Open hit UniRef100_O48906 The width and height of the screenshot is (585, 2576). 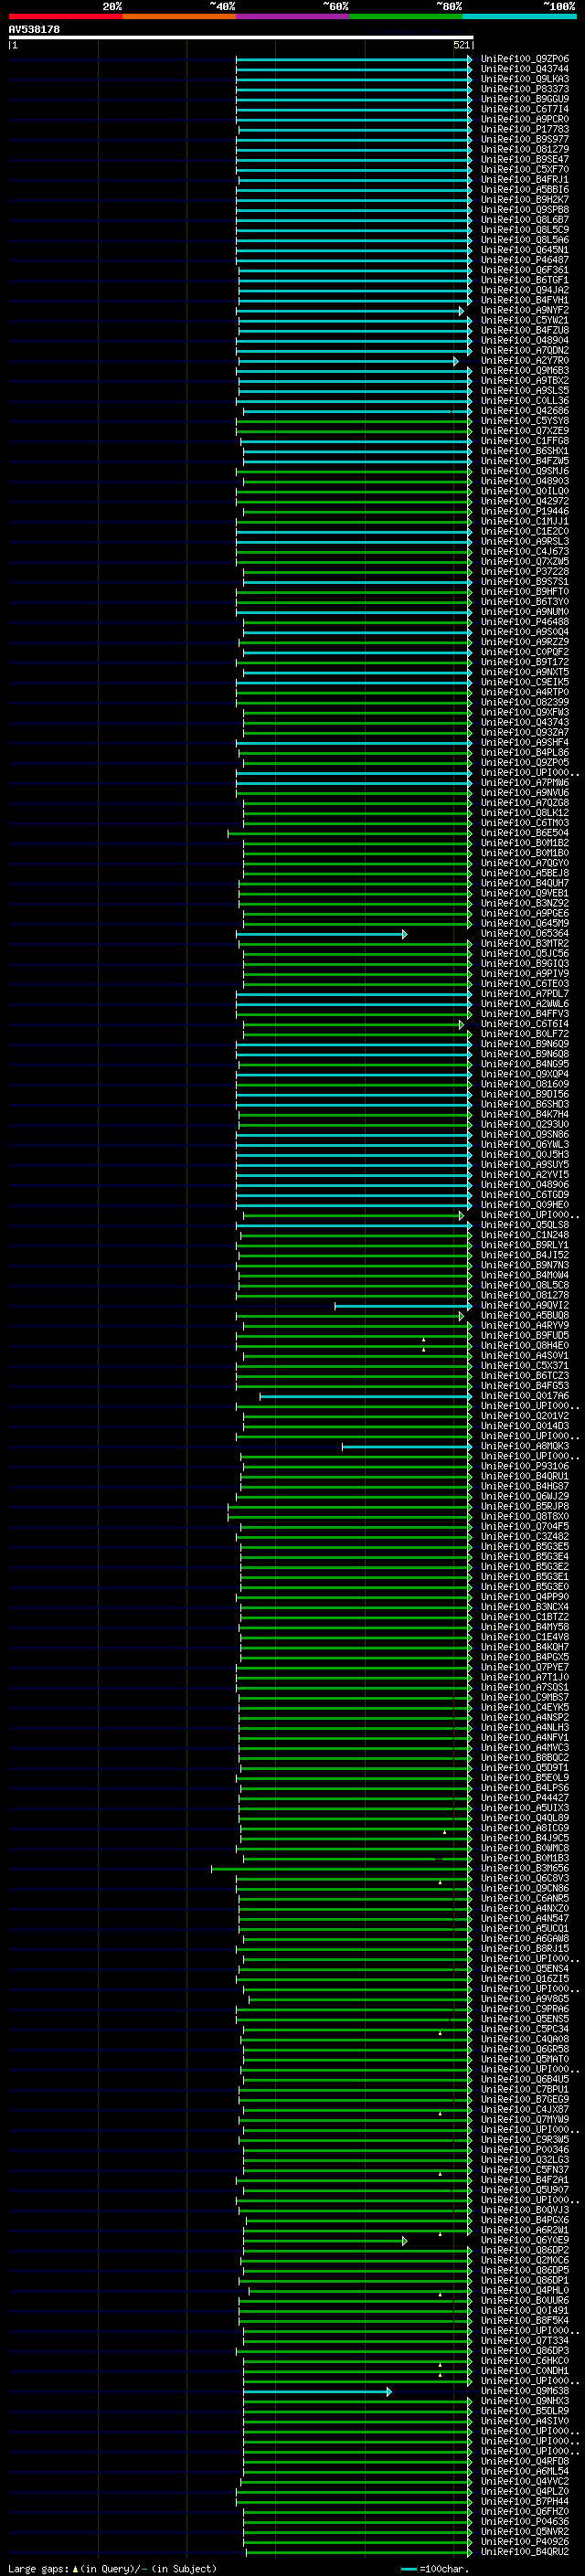point(525,1184)
